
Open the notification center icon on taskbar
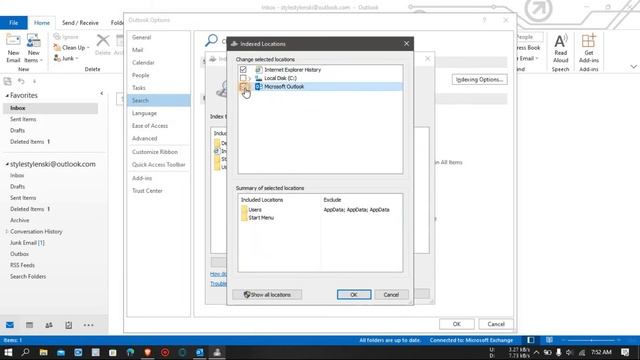625,352
